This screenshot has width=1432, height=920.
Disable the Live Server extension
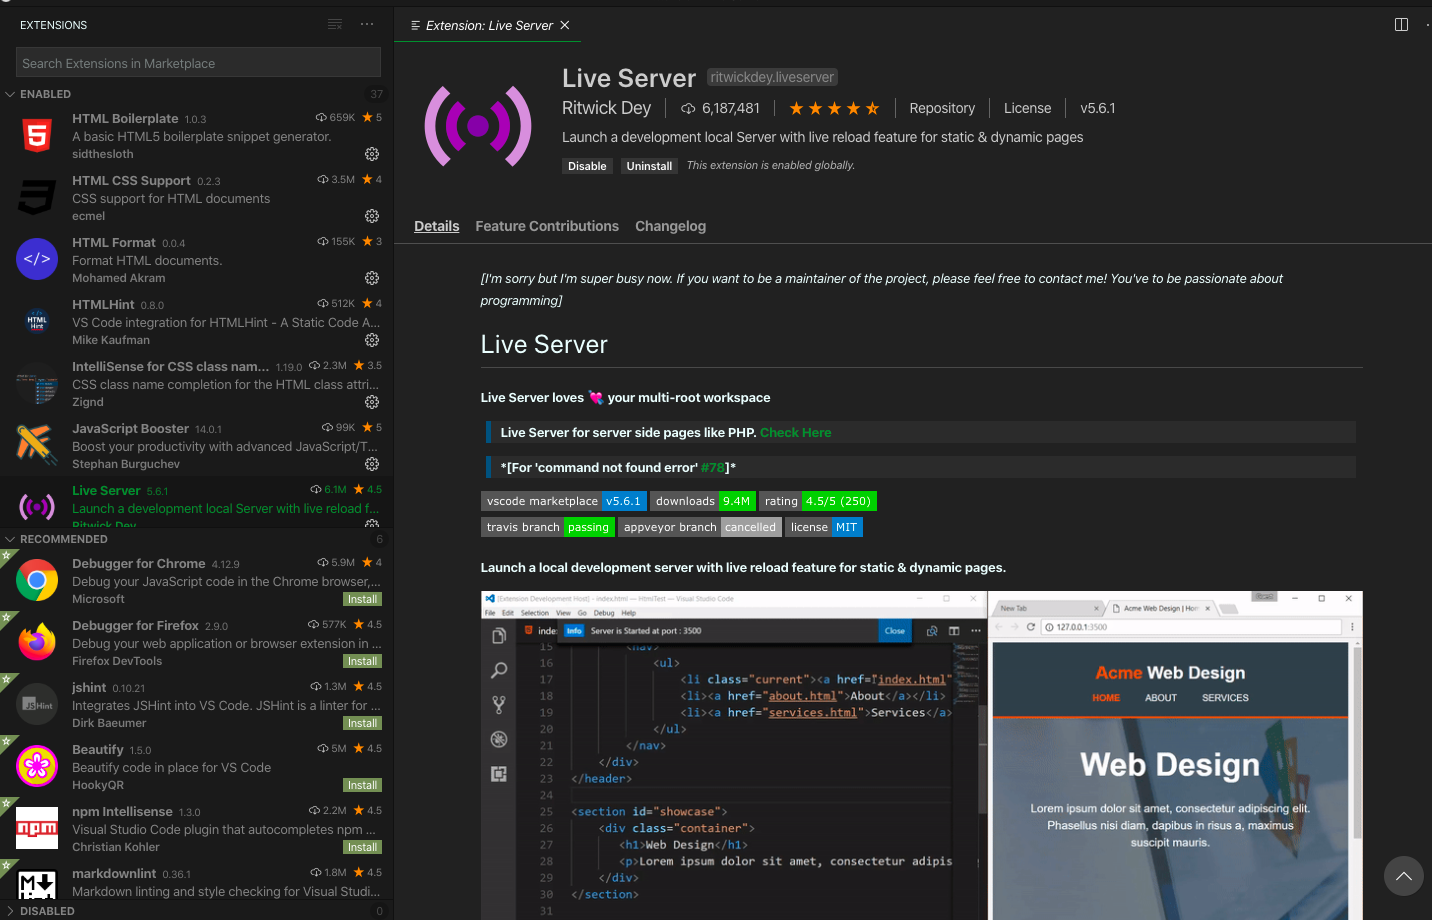click(587, 165)
